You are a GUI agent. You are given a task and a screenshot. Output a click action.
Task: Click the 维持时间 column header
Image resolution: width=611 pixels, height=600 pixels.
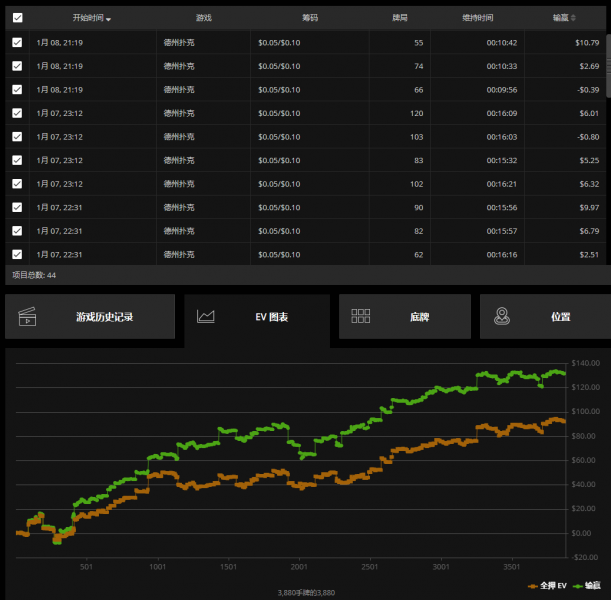point(477,17)
